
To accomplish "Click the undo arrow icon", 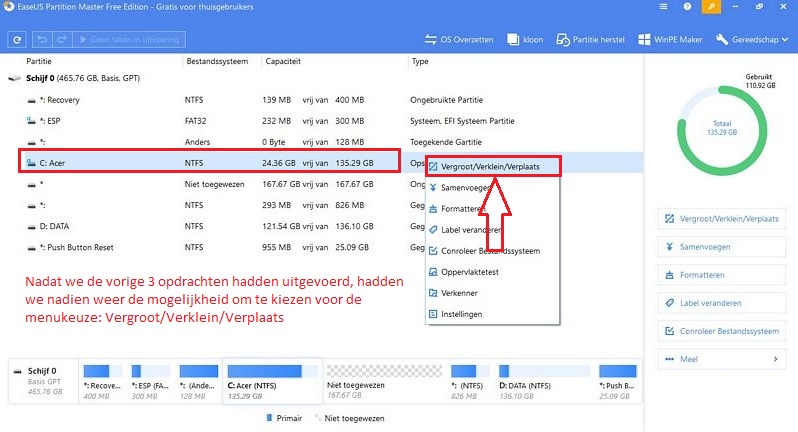I will pyautogui.click(x=42, y=39).
